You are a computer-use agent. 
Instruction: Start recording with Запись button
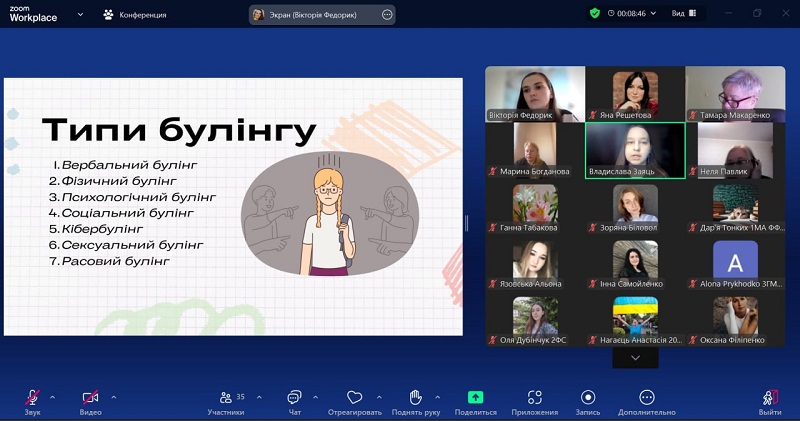588,402
